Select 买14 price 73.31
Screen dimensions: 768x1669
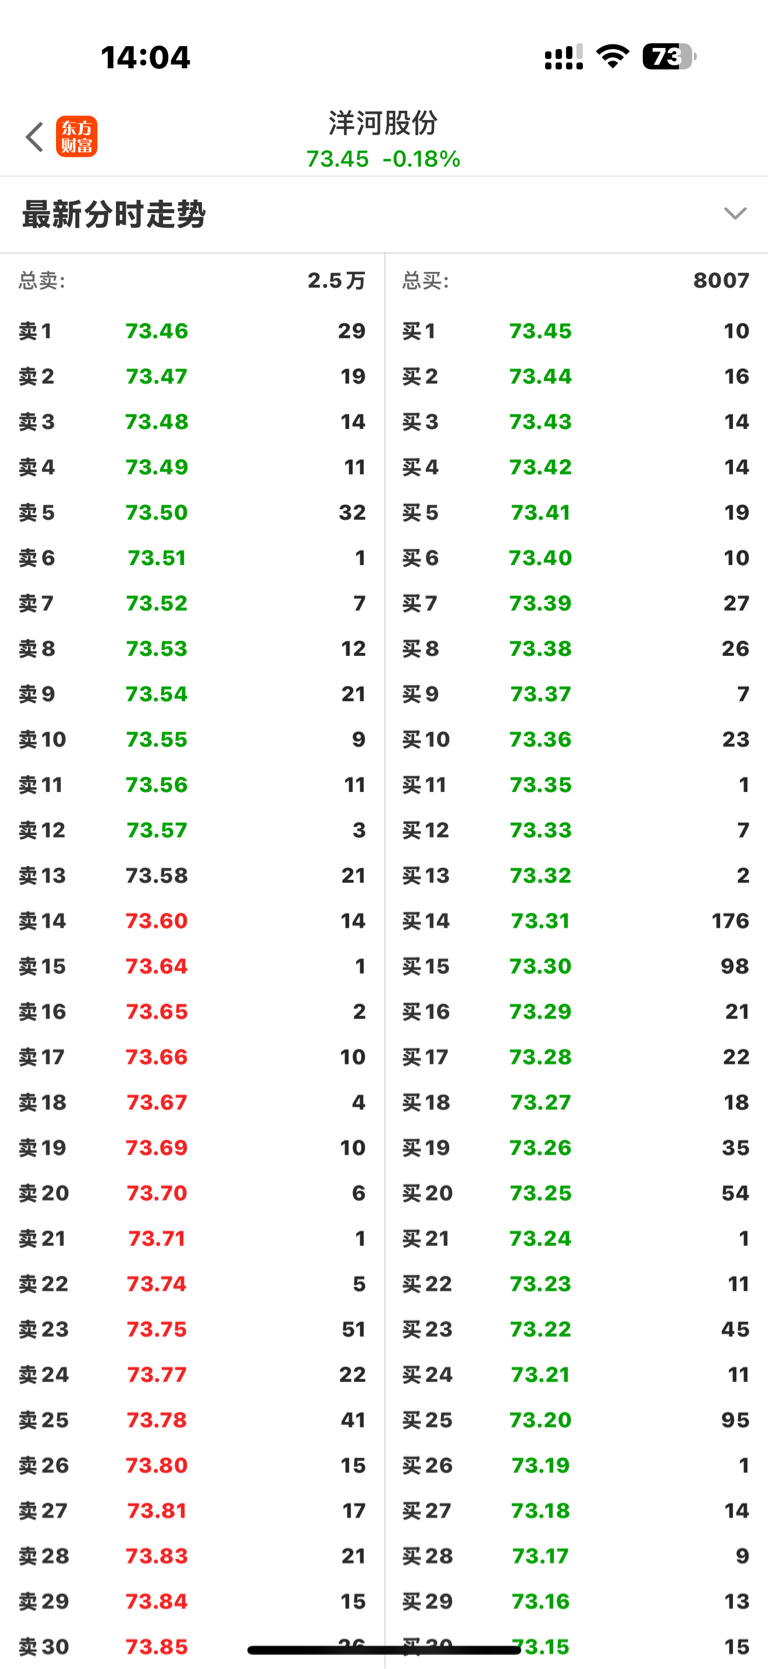pyautogui.click(x=541, y=921)
